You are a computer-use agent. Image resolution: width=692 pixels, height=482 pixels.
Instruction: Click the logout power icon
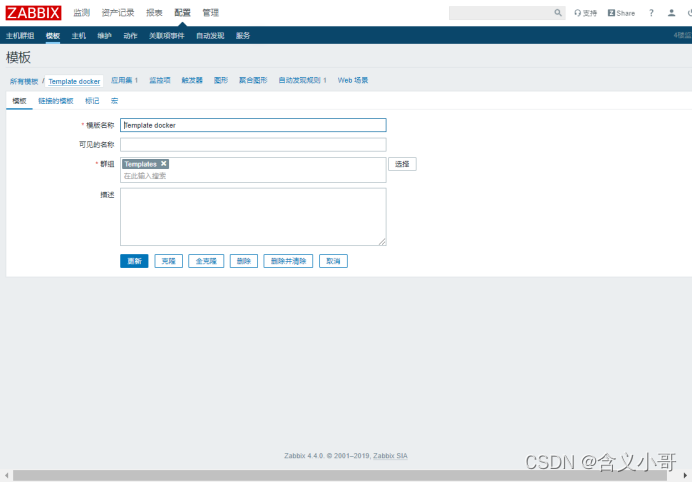[x=689, y=13]
